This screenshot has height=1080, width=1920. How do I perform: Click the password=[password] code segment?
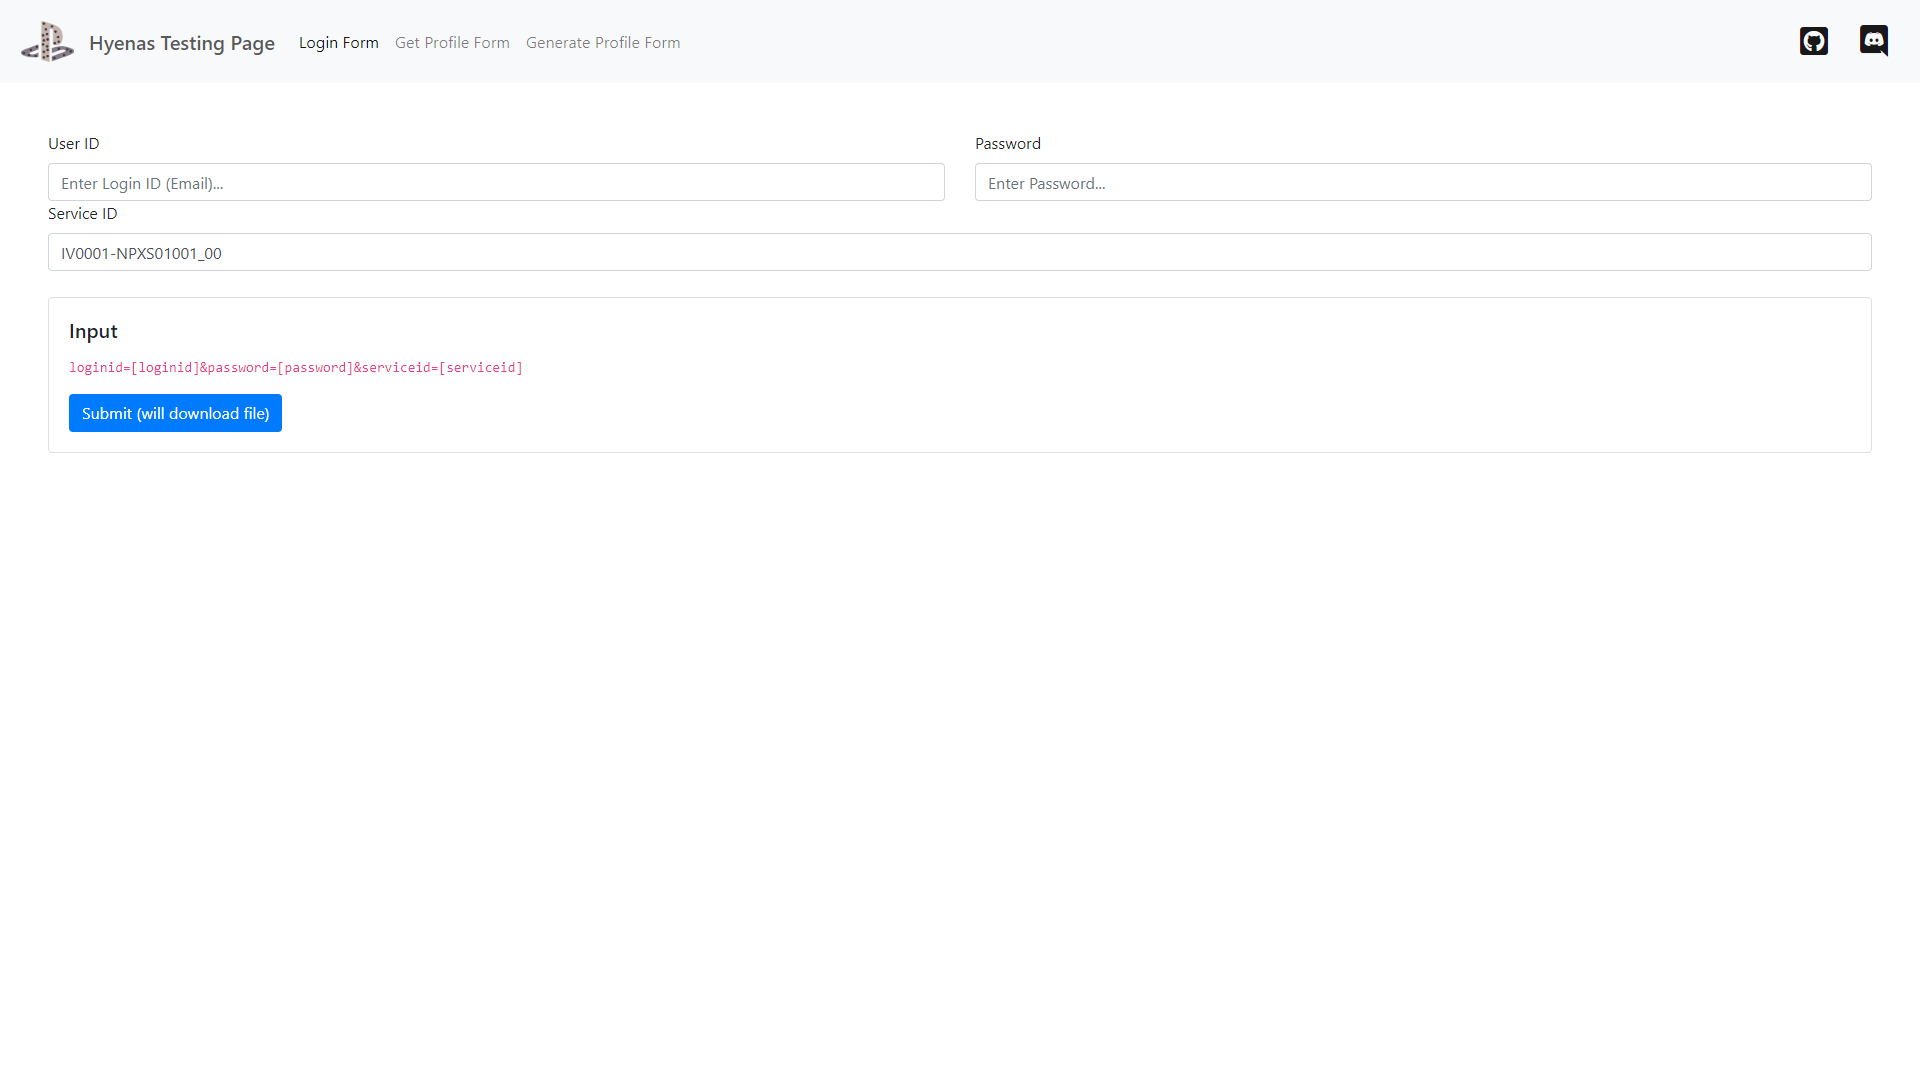[x=280, y=368]
